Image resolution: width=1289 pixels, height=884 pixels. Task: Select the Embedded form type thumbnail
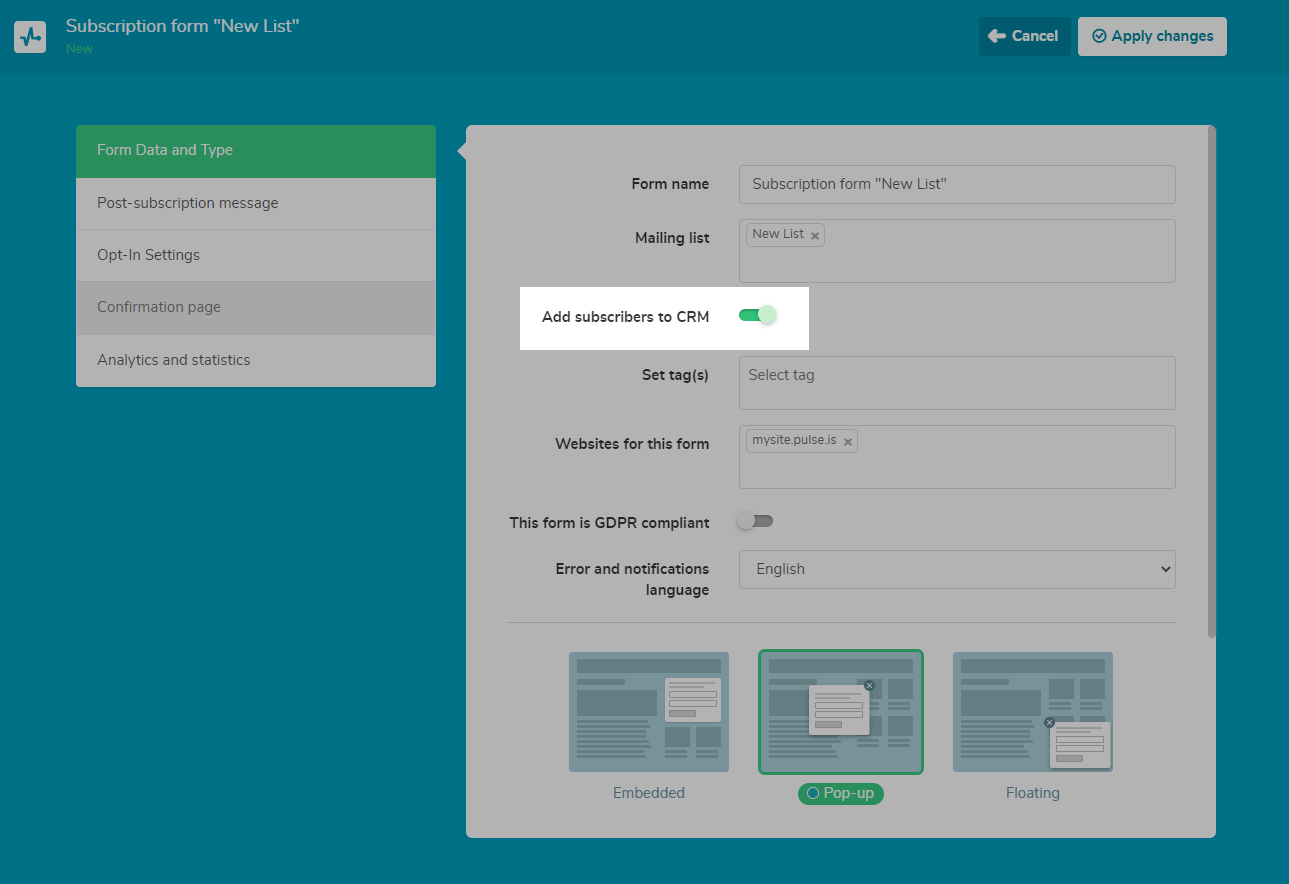click(x=648, y=712)
